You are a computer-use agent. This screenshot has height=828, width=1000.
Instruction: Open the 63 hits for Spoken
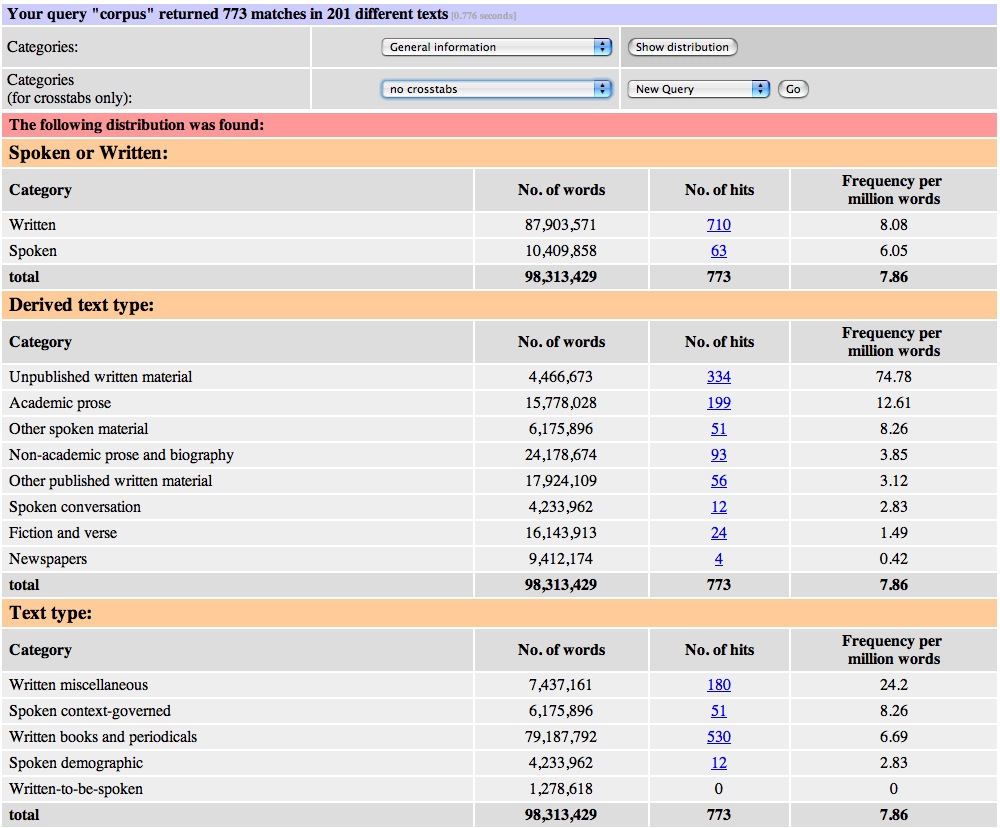point(719,251)
